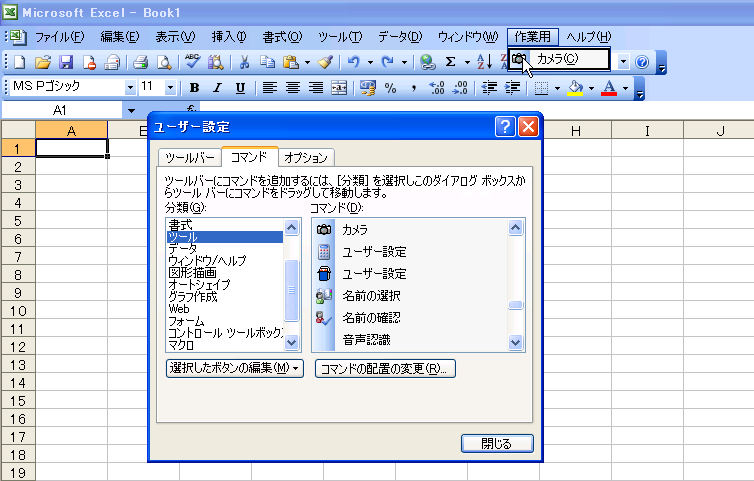Open the ファイル menu

point(60,37)
